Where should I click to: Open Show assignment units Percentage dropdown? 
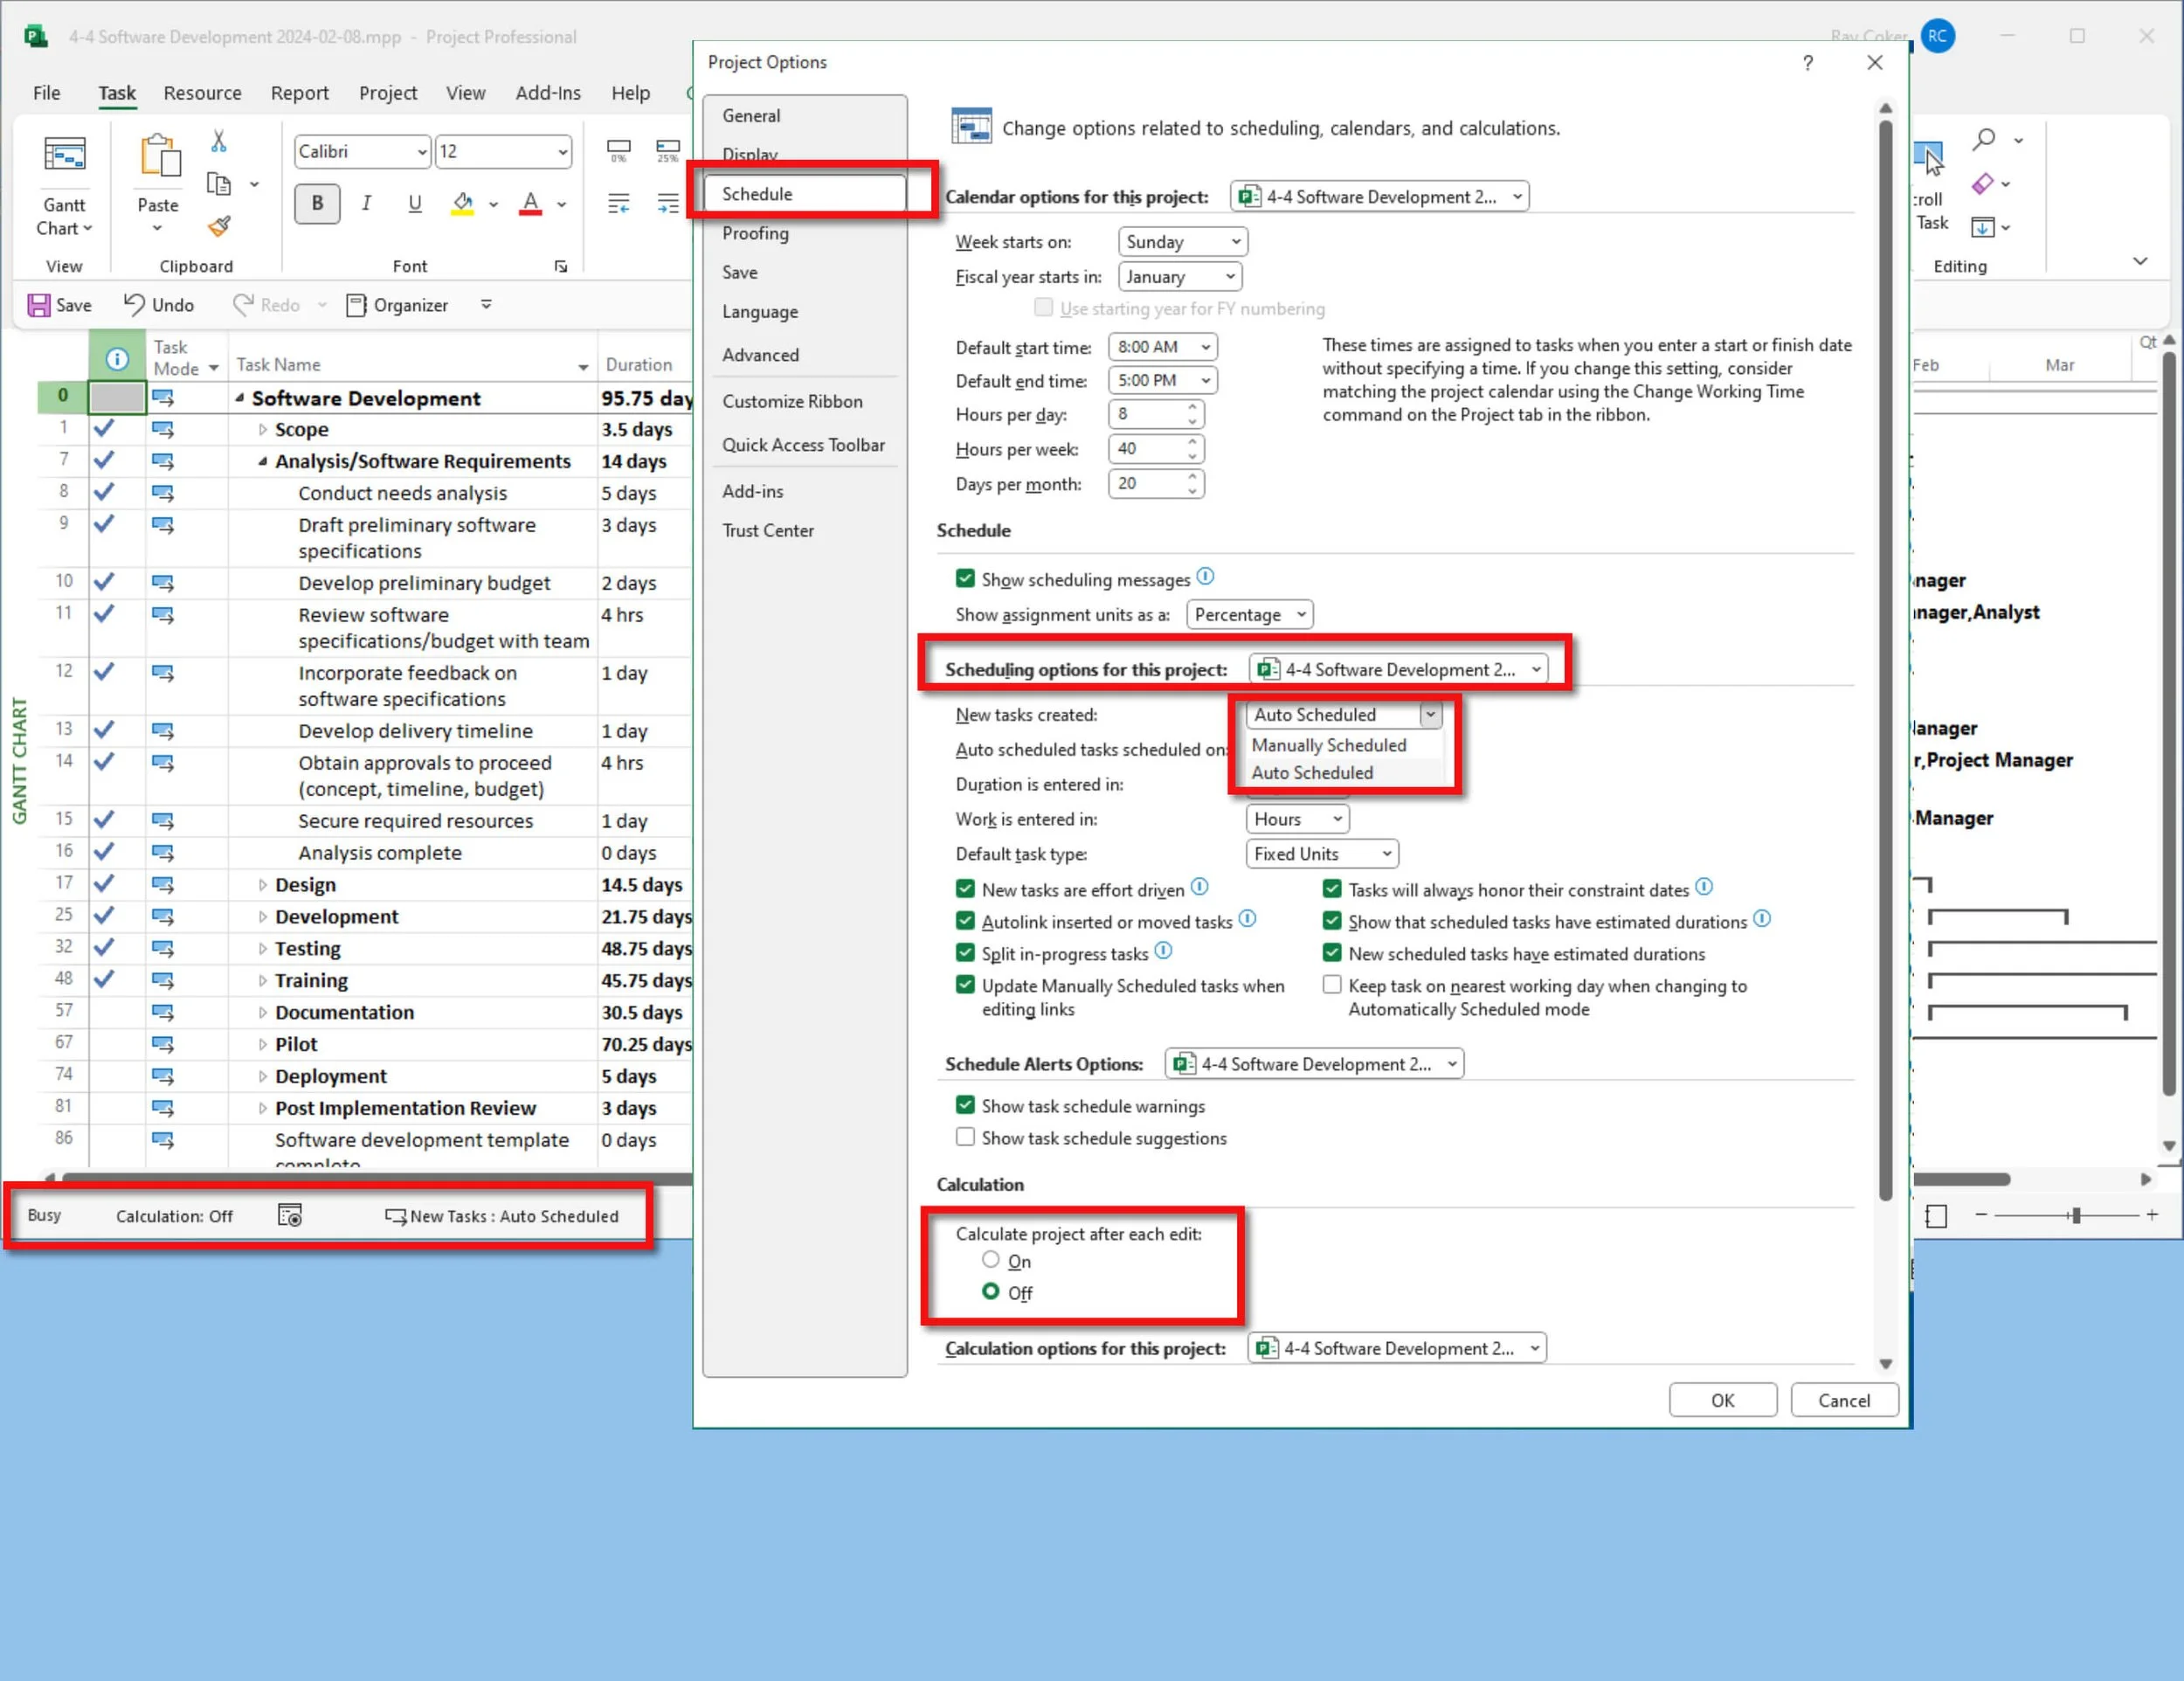pos(1250,614)
